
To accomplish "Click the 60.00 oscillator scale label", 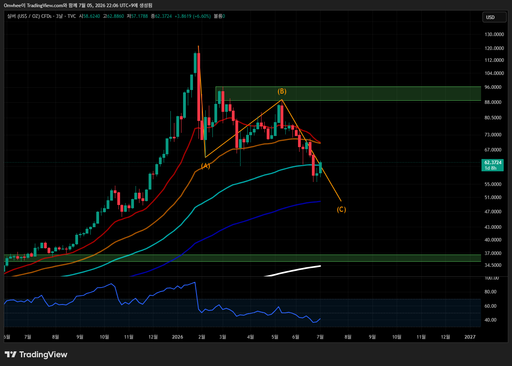I will (x=490, y=306).
